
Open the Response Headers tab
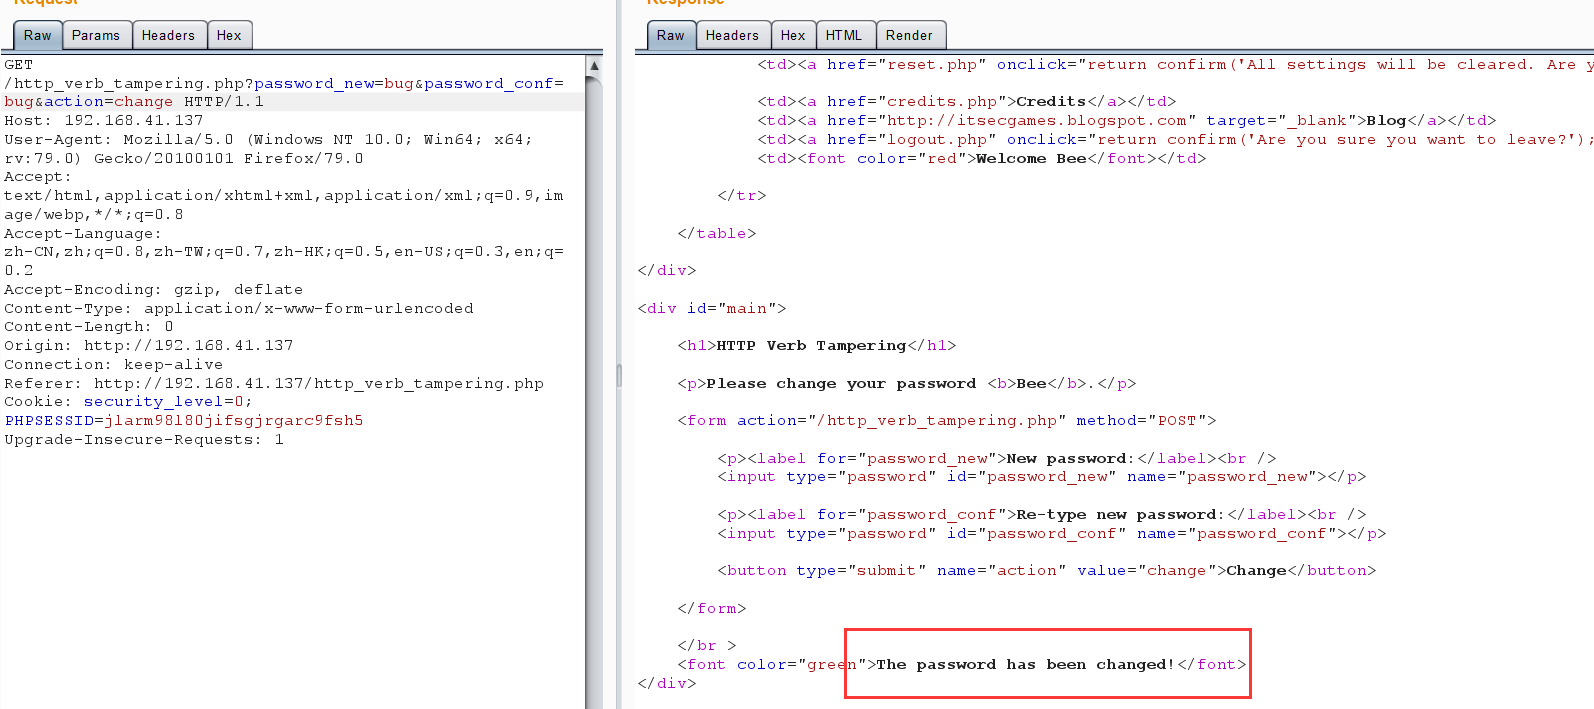tap(732, 35)
